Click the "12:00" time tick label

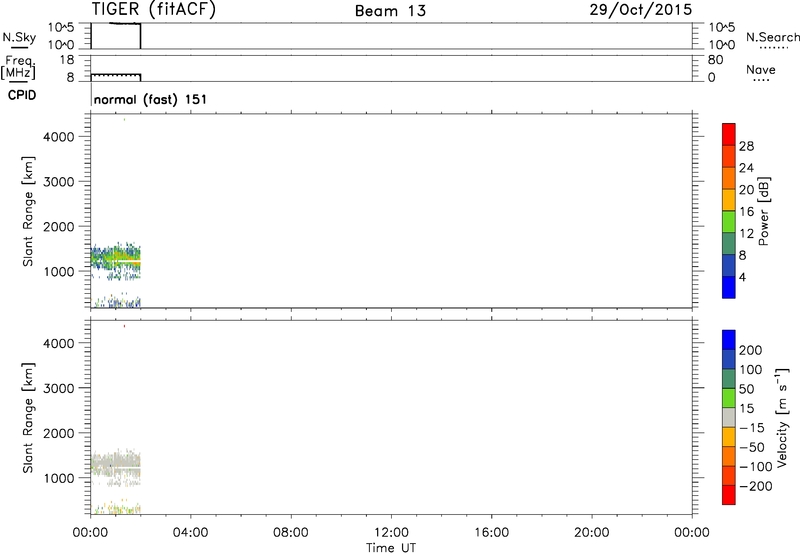click(x=391, y=533)
